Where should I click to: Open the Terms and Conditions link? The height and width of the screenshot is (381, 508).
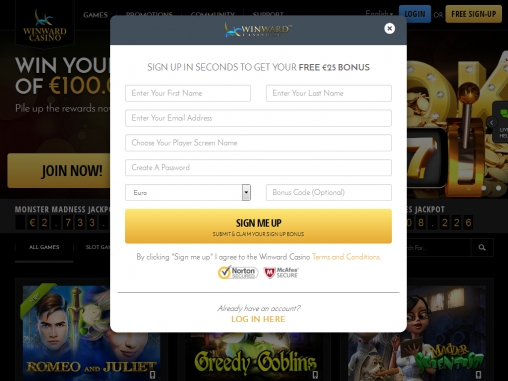click(346, 257)
